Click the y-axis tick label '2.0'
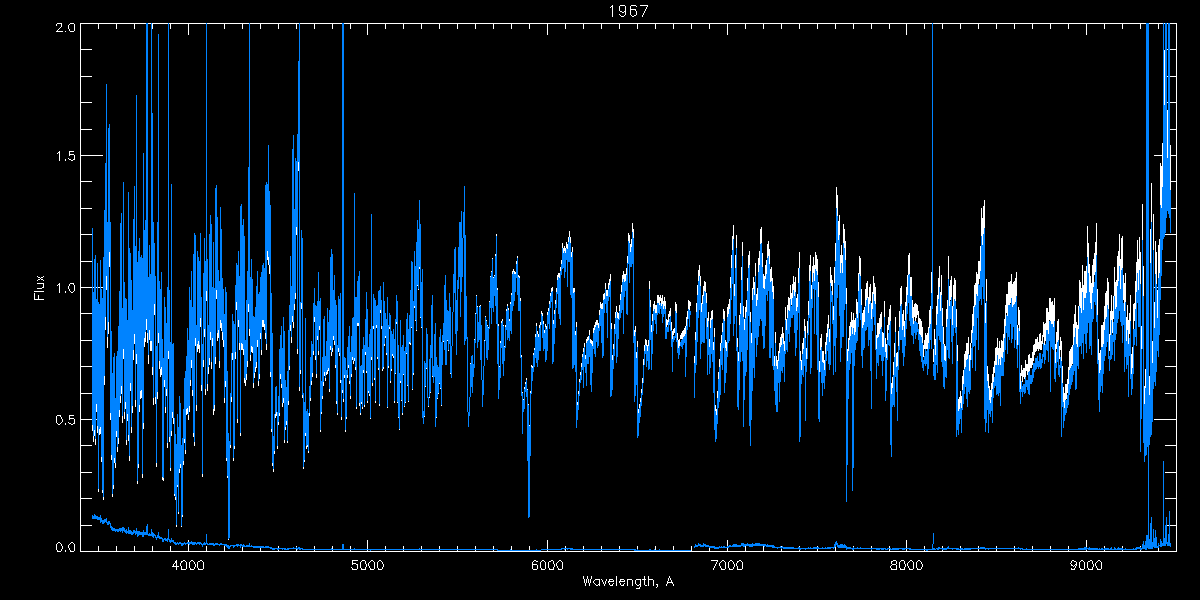The width and height of the screenshot is (1200, 600). coord(64,27)
